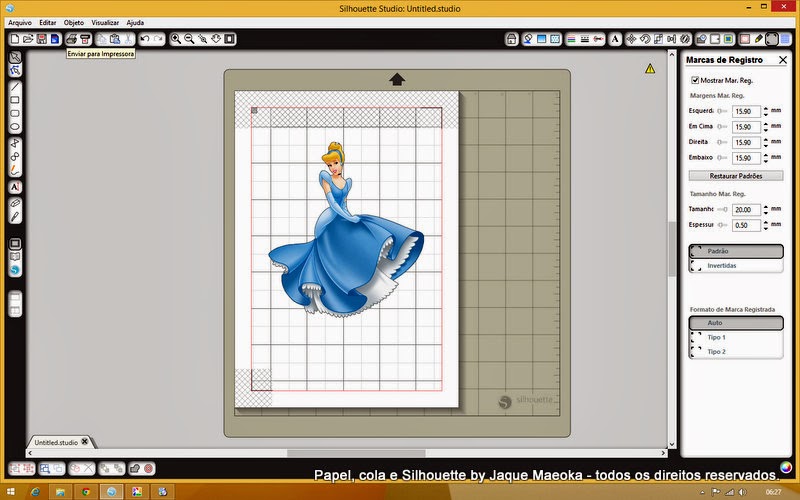Select the arrow Selection tool

(x=15, y=57)
